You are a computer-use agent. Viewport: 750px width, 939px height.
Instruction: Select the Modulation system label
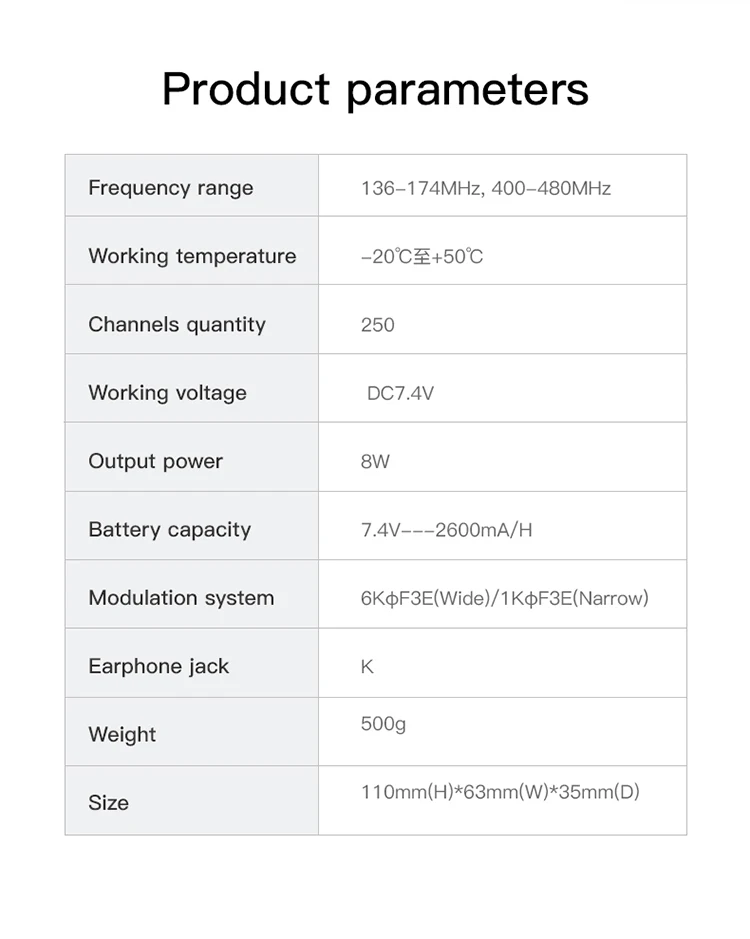coord(182,598)
